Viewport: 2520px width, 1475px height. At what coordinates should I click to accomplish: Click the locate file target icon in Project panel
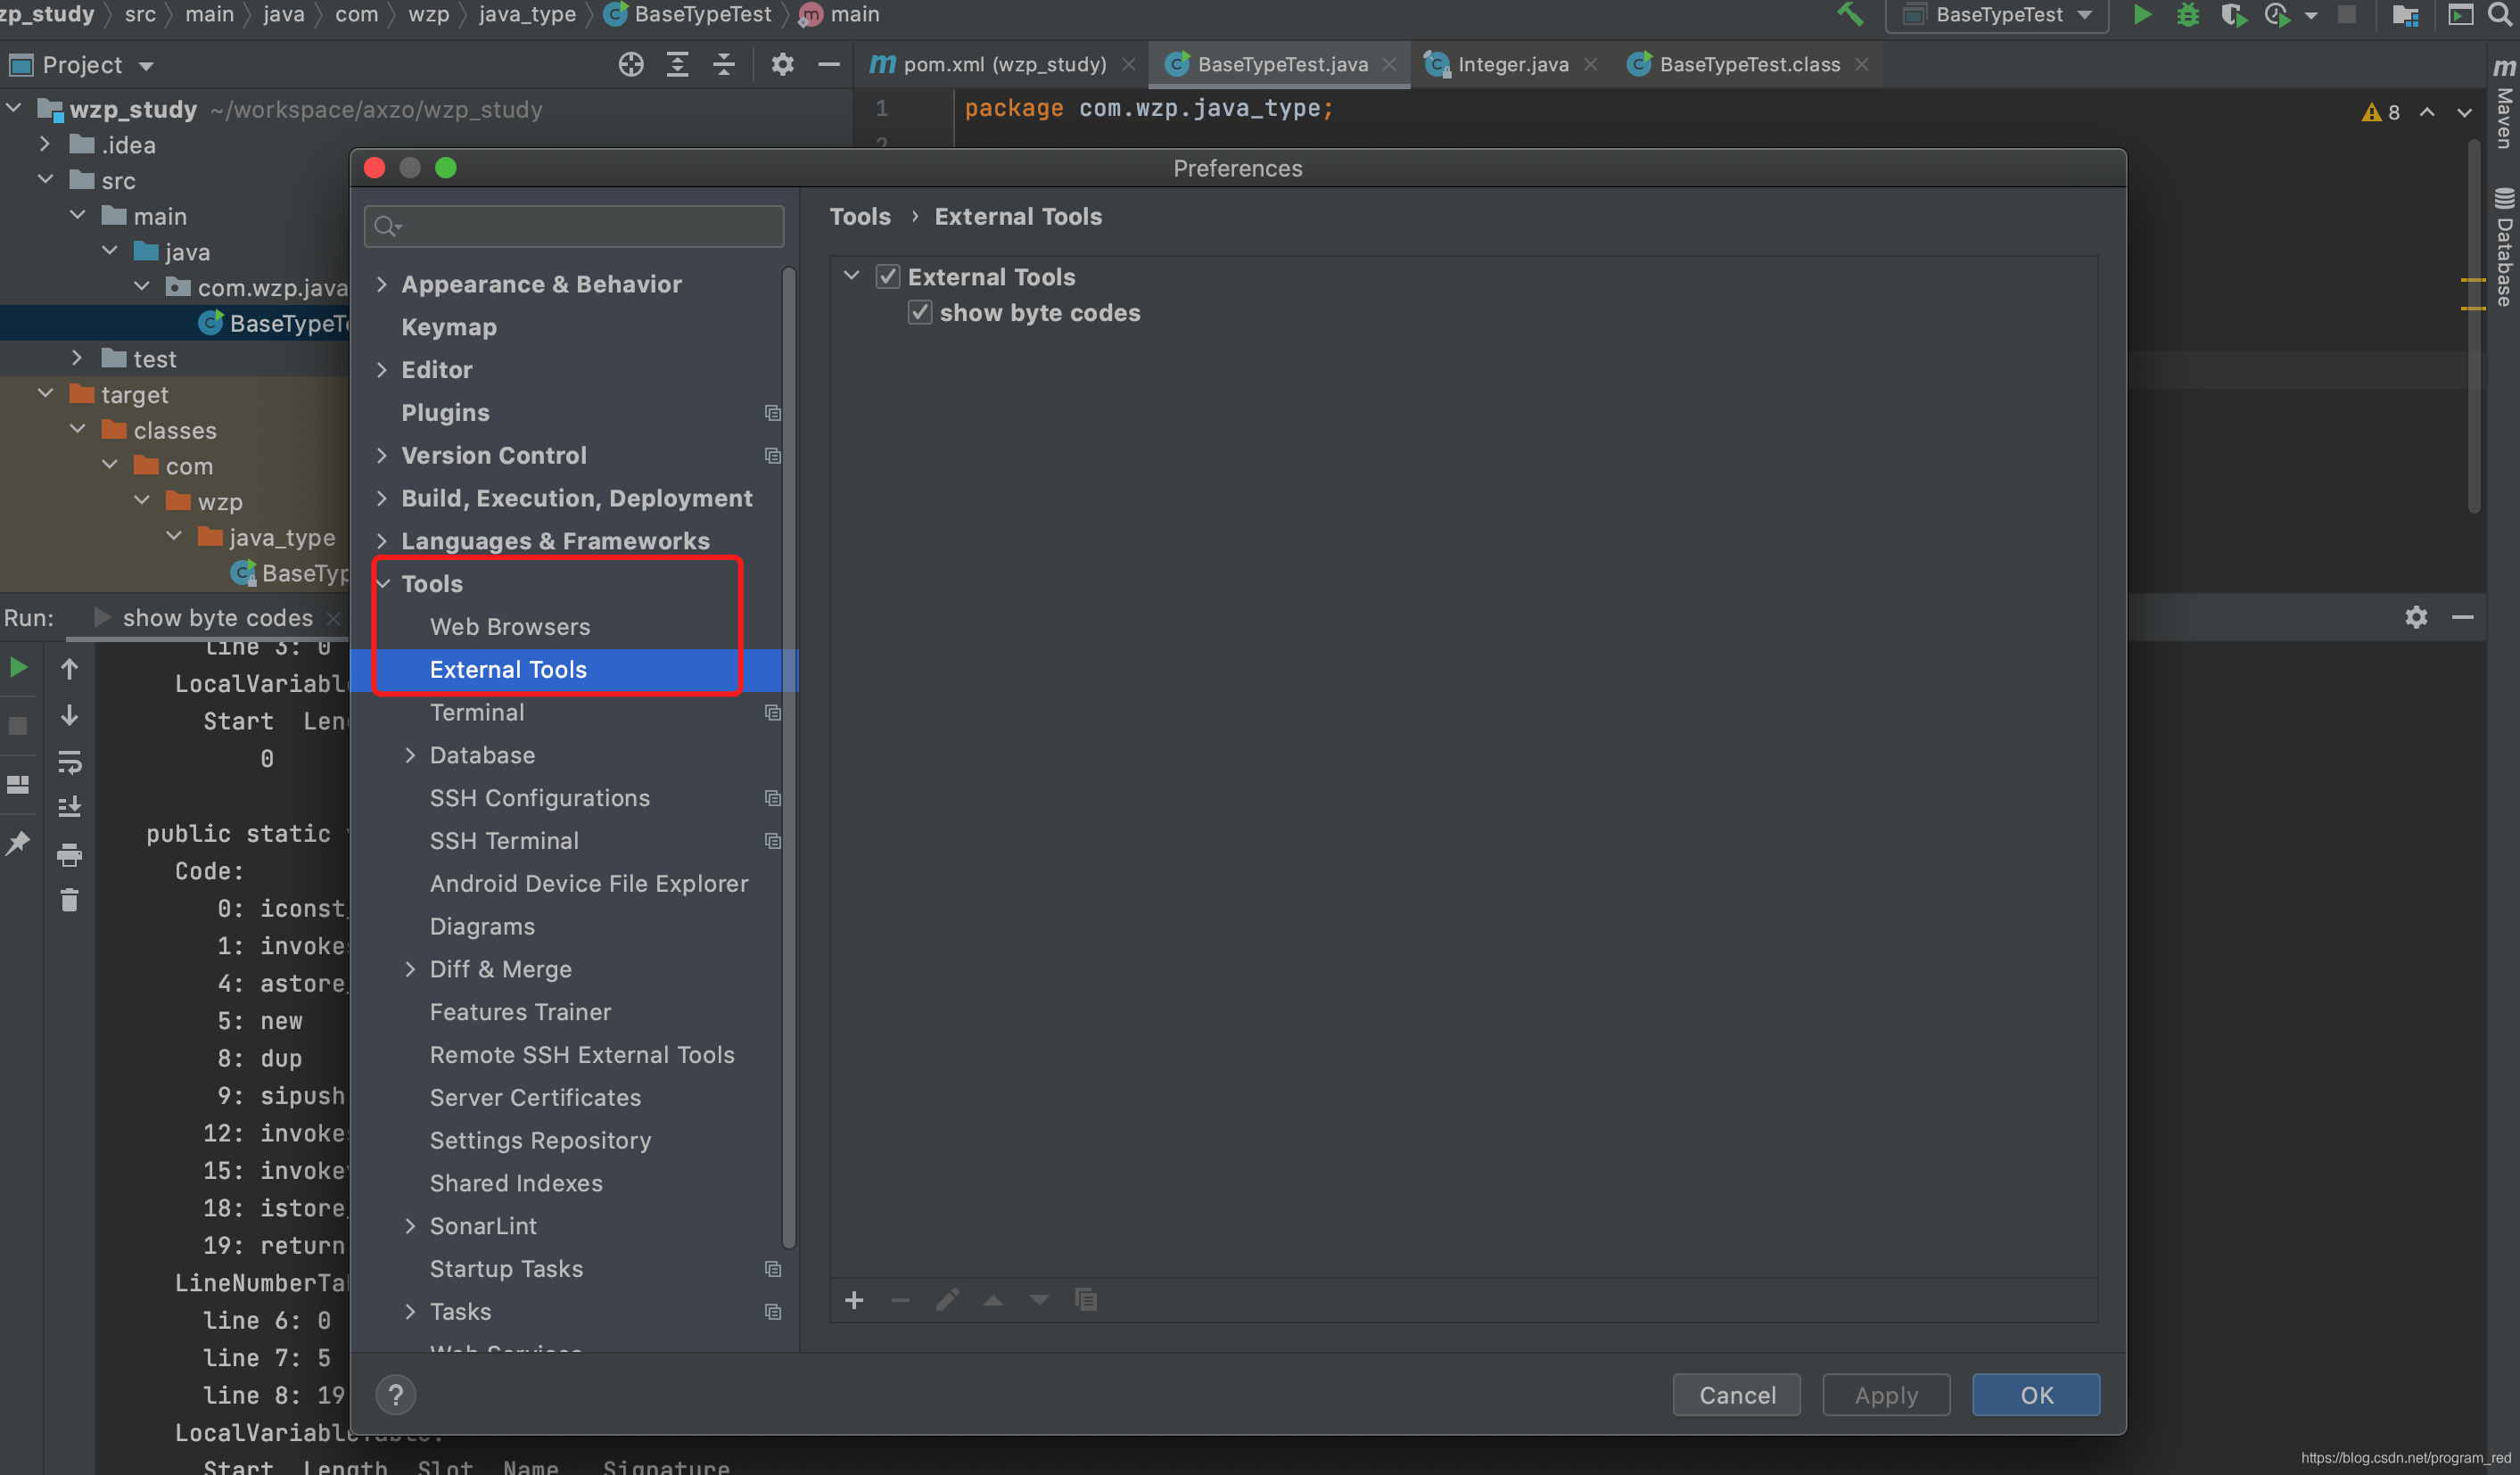coord(630,65)
